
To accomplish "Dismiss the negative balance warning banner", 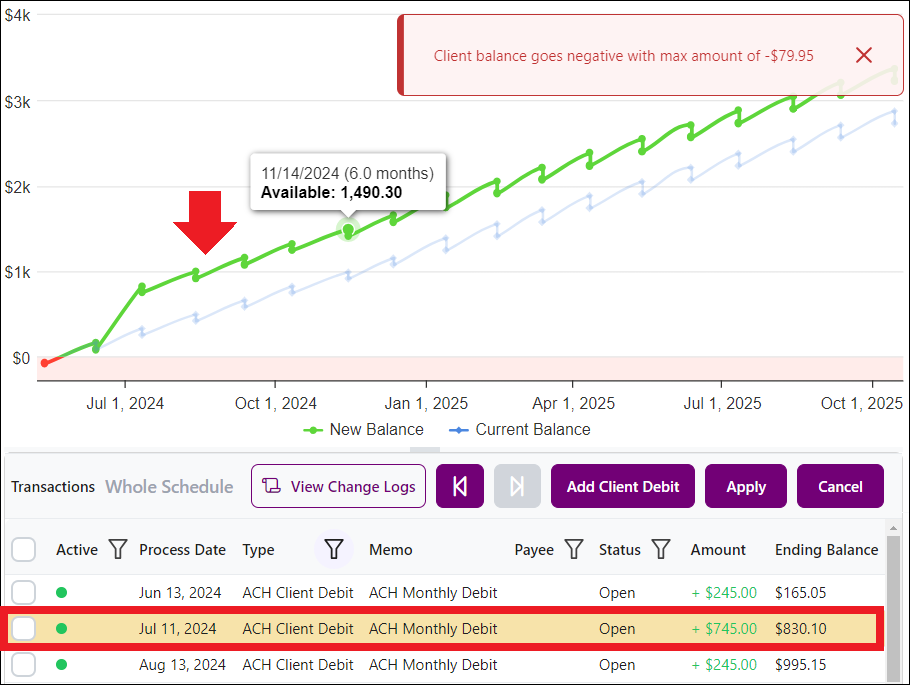I will click(863, 55).
